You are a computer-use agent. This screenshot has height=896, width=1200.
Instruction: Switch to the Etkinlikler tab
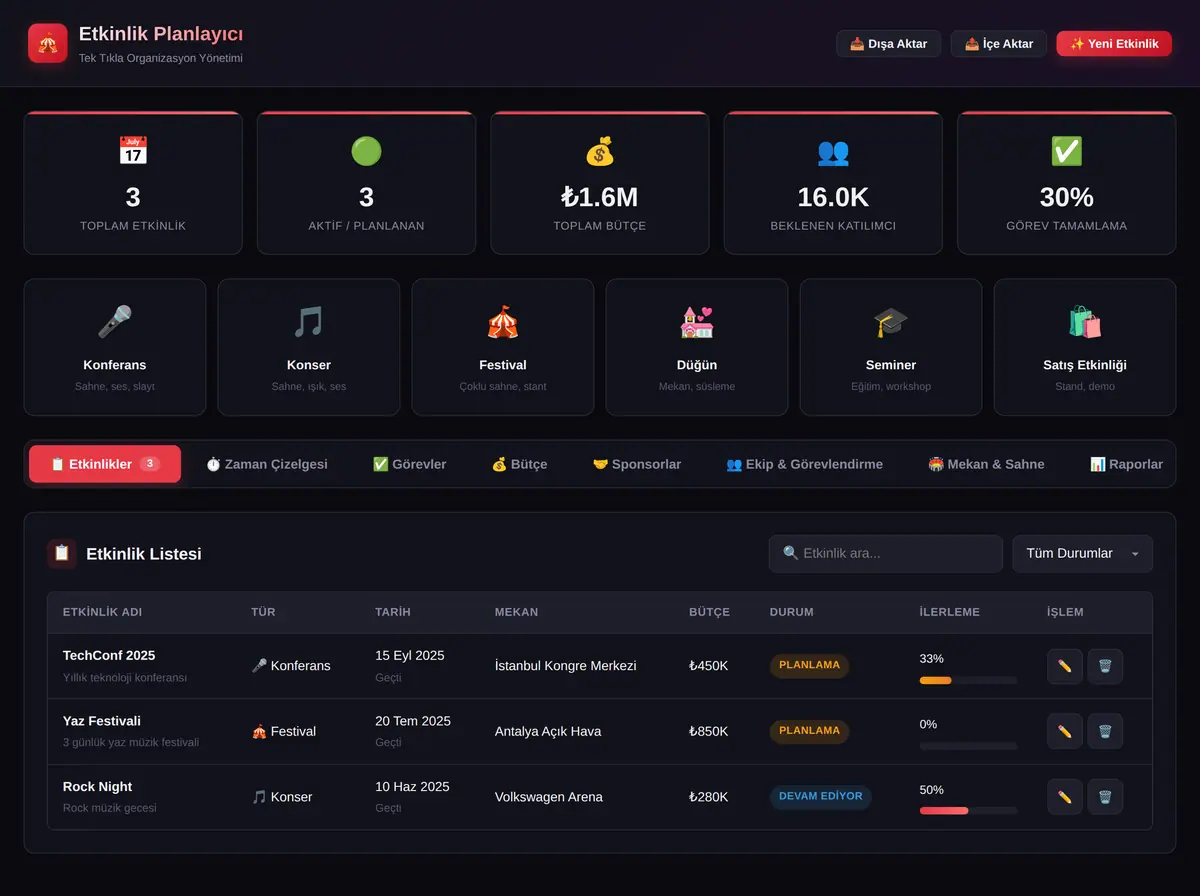105,464
